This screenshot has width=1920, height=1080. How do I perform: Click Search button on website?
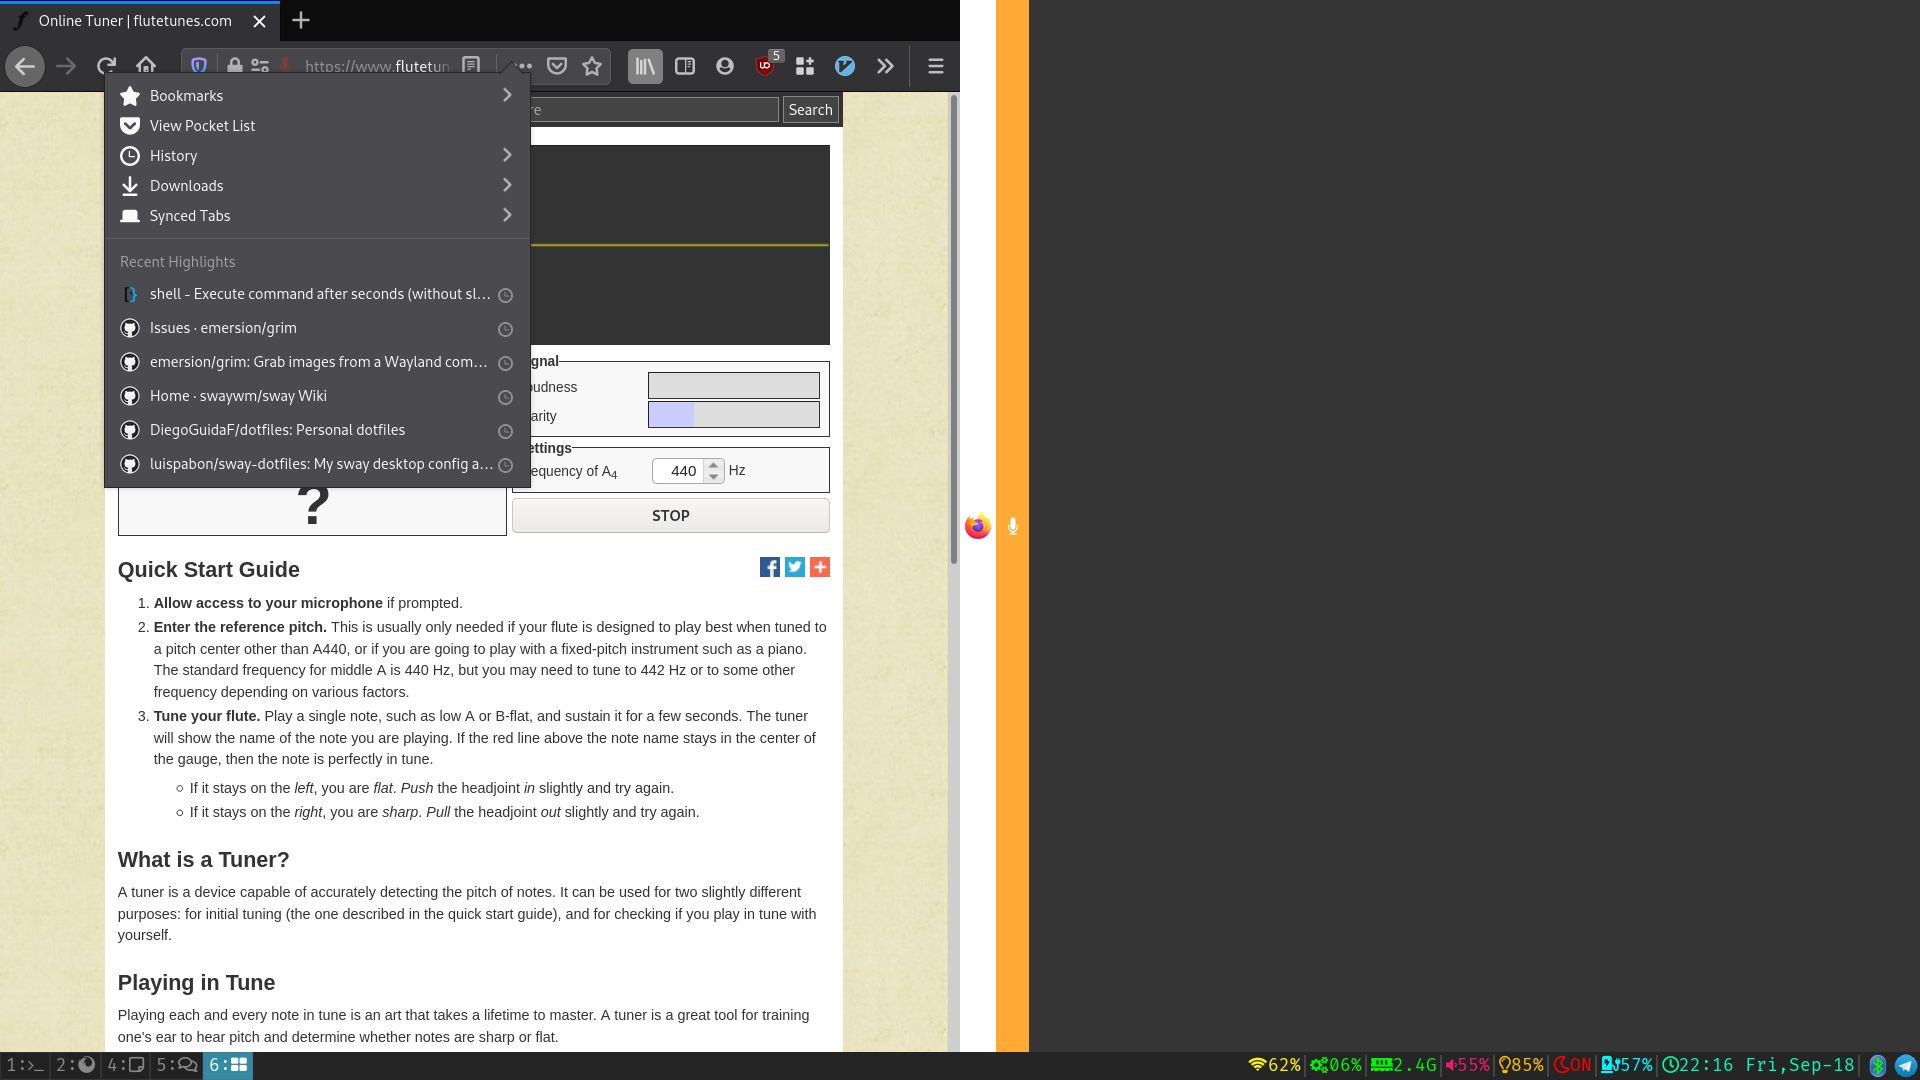810,108
